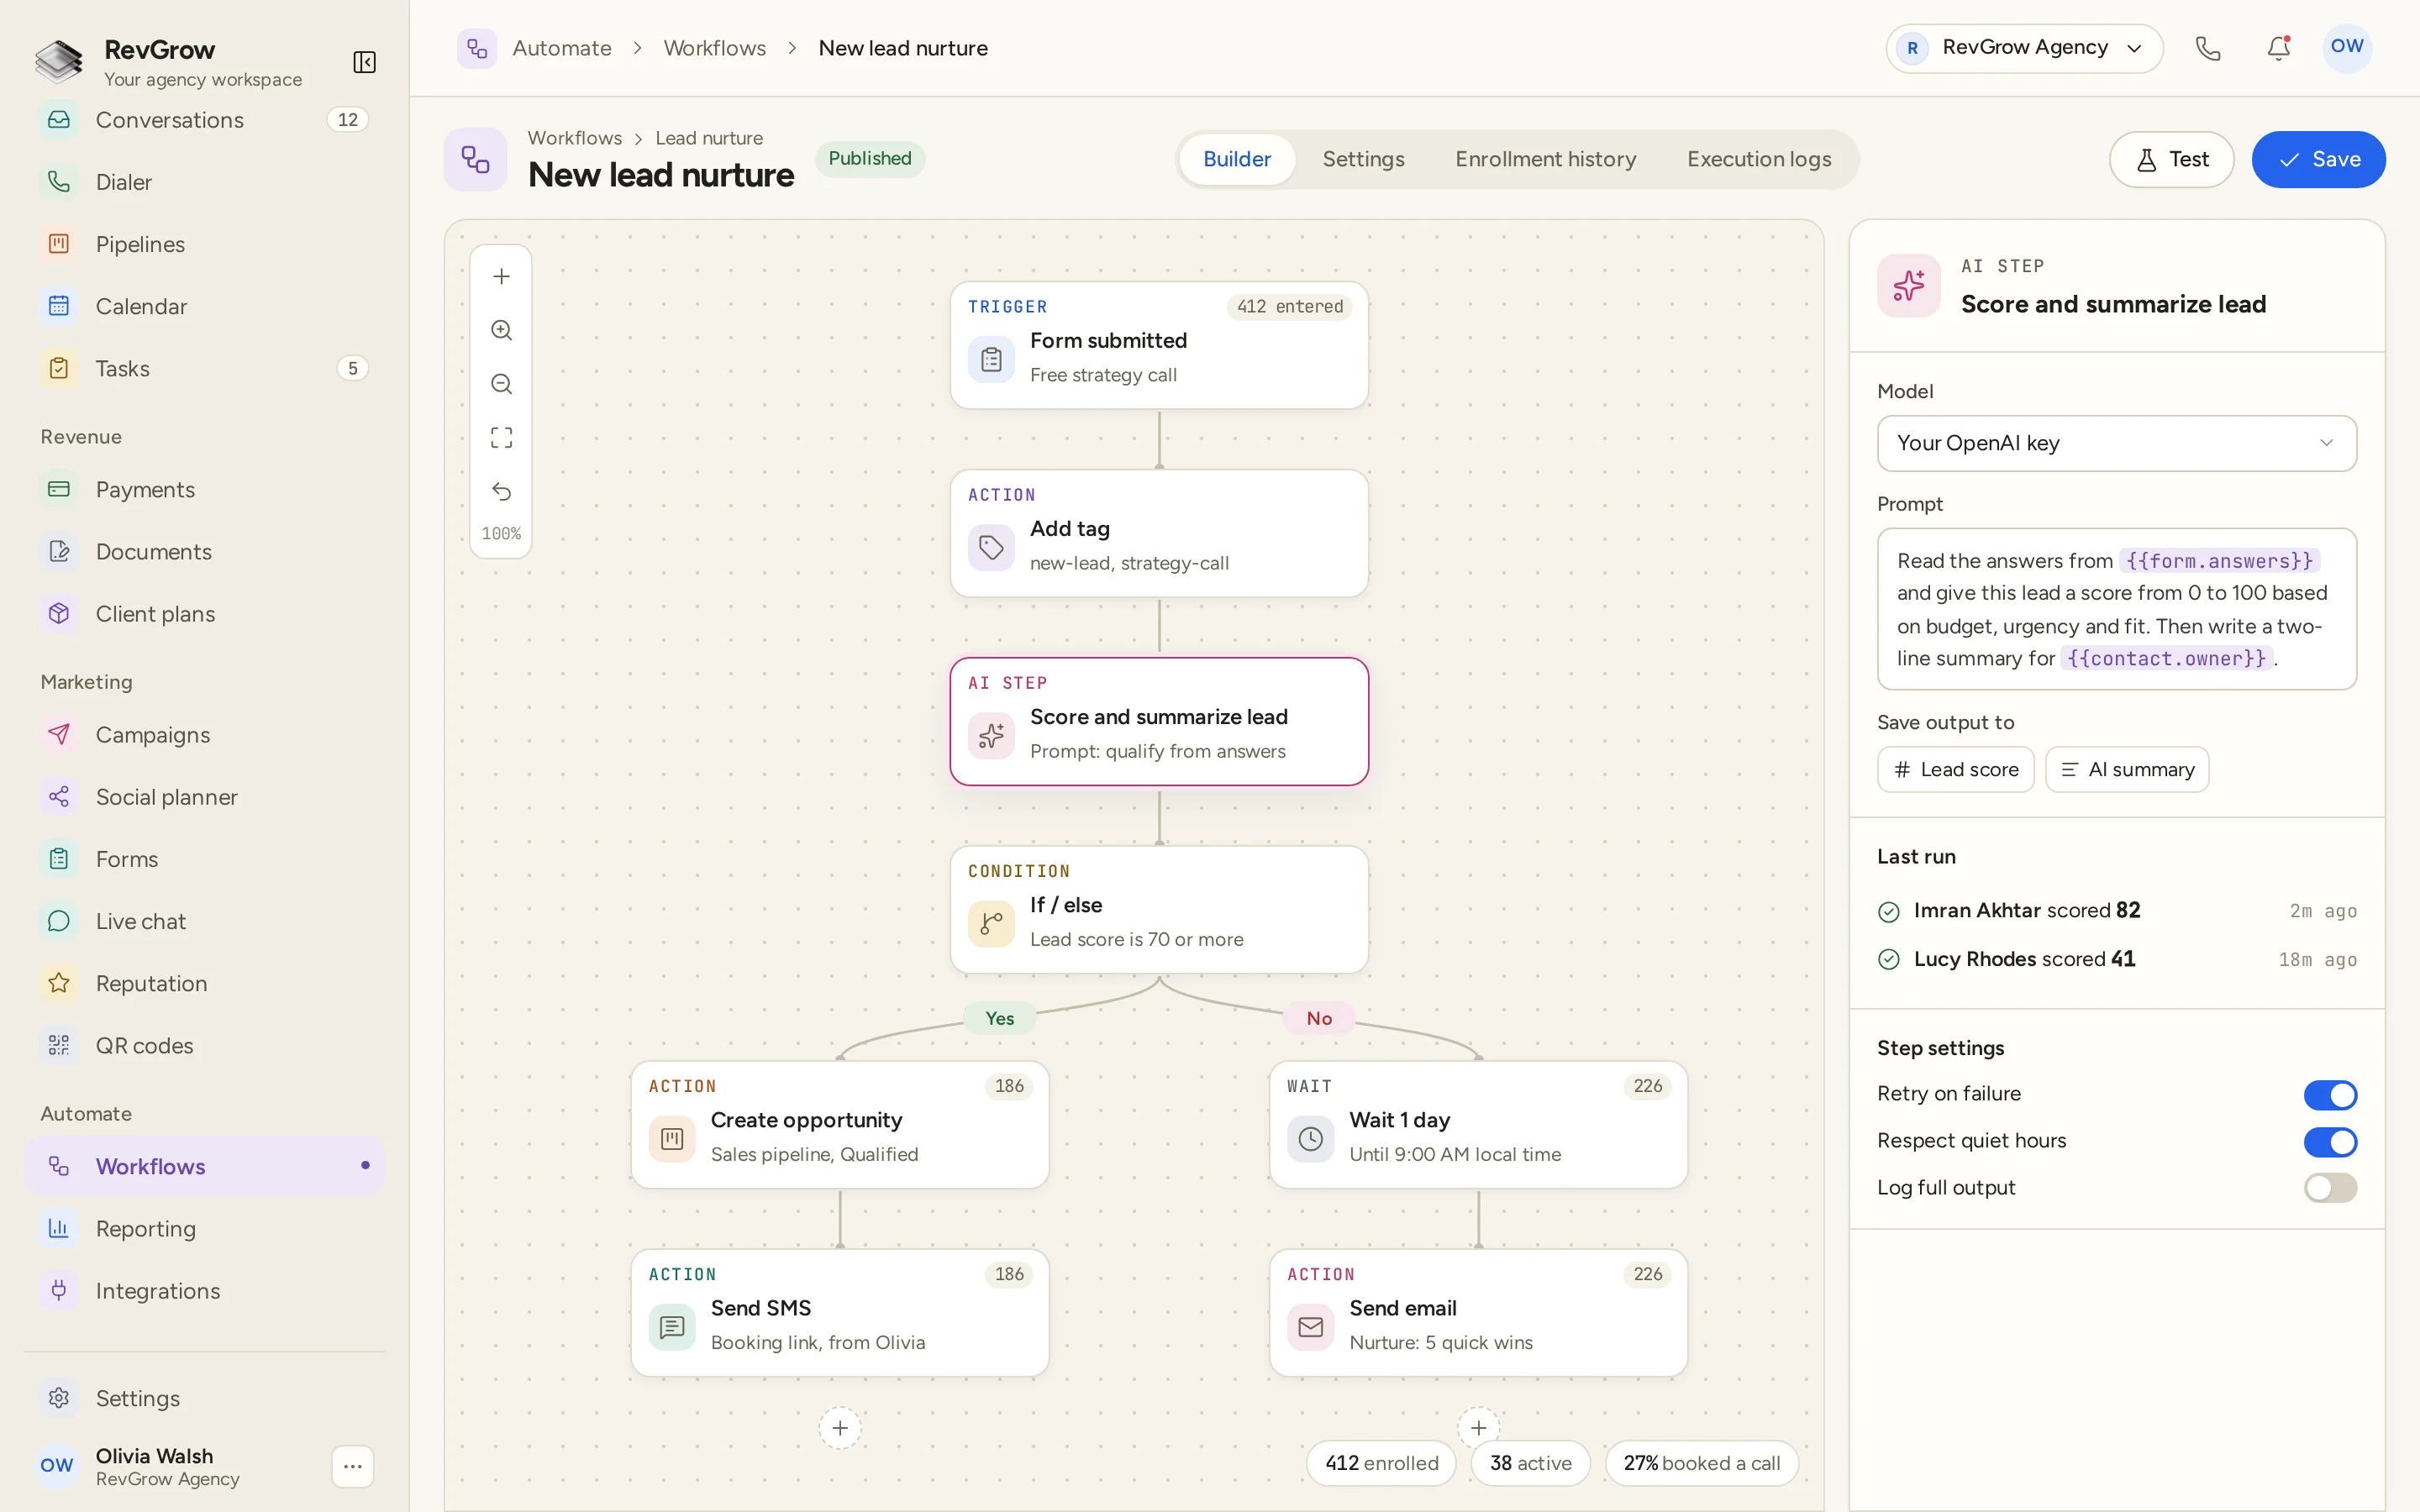The image size is (2420, 1512).
Task: Select the Score and summarize lead node
Action: click(x=1159, y=721)
